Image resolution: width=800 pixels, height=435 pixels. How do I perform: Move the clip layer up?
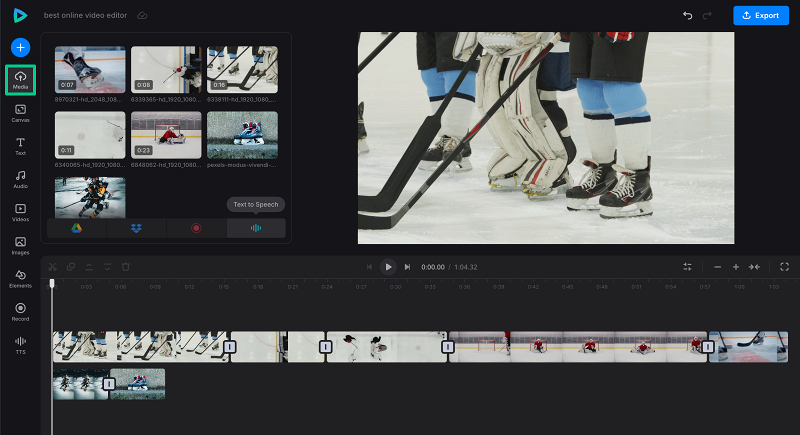[x=89, y=267]
